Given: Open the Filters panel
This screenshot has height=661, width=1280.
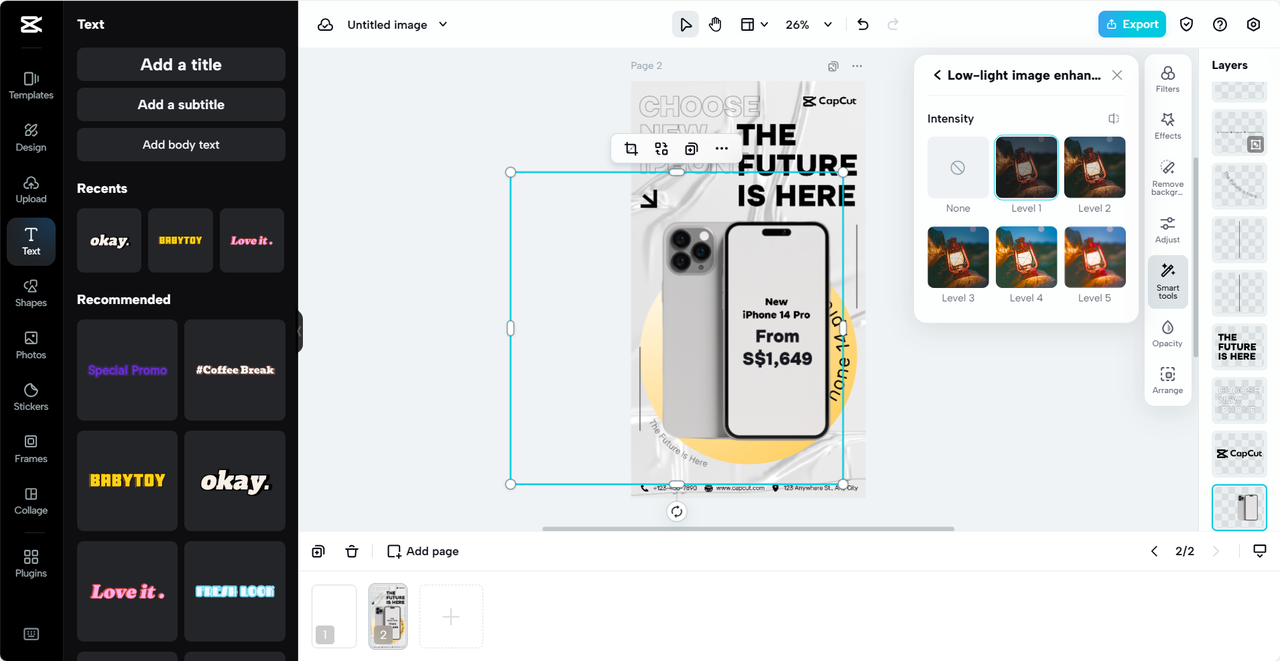Looking at the screenshot, I should pos(1167,79).
